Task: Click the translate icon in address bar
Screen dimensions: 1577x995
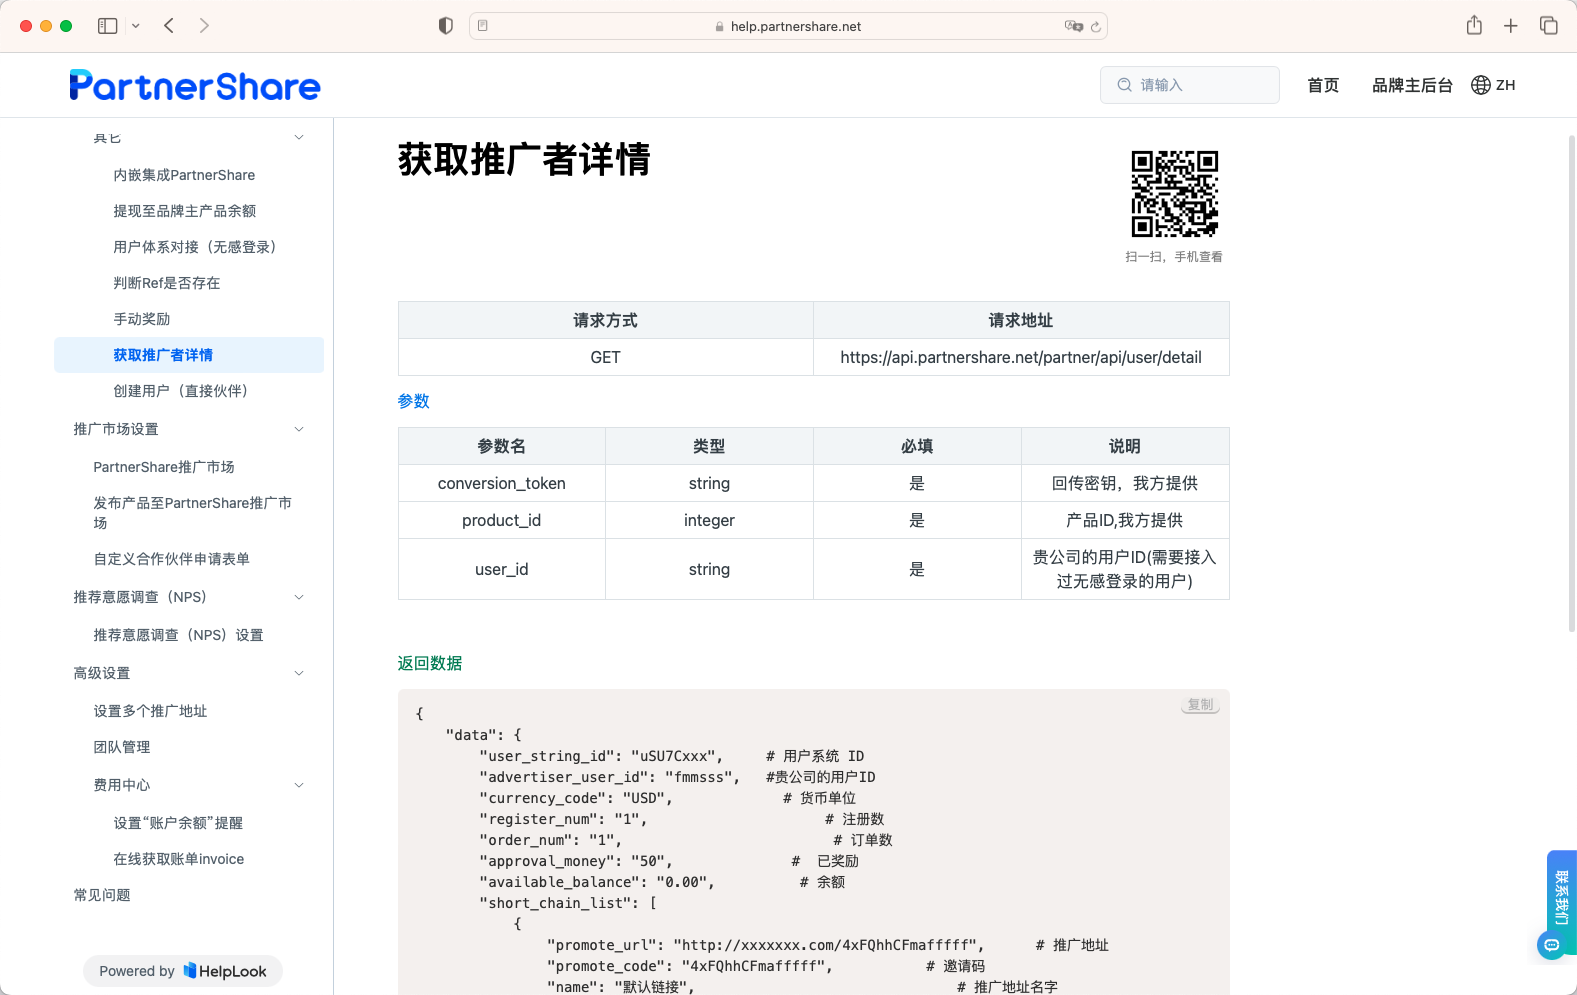Action: click(1073, 26)
